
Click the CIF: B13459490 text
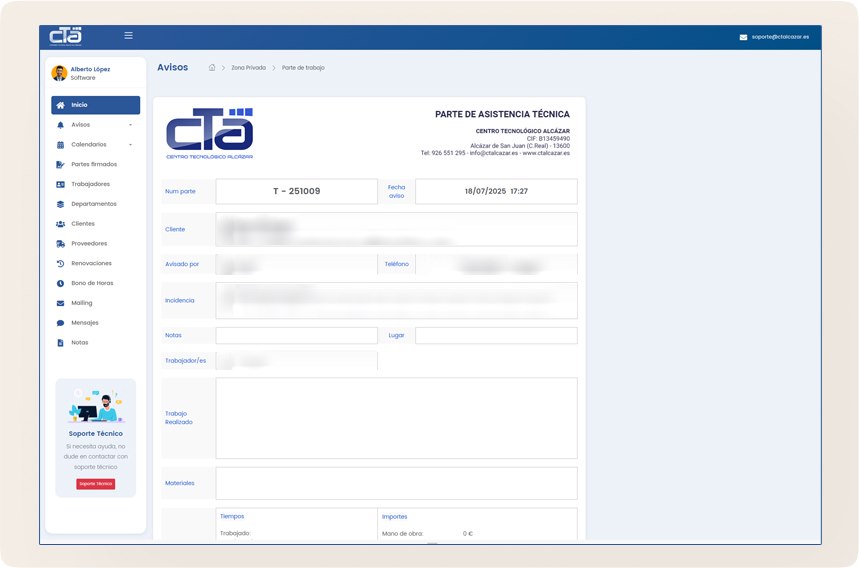click(548, 139)
